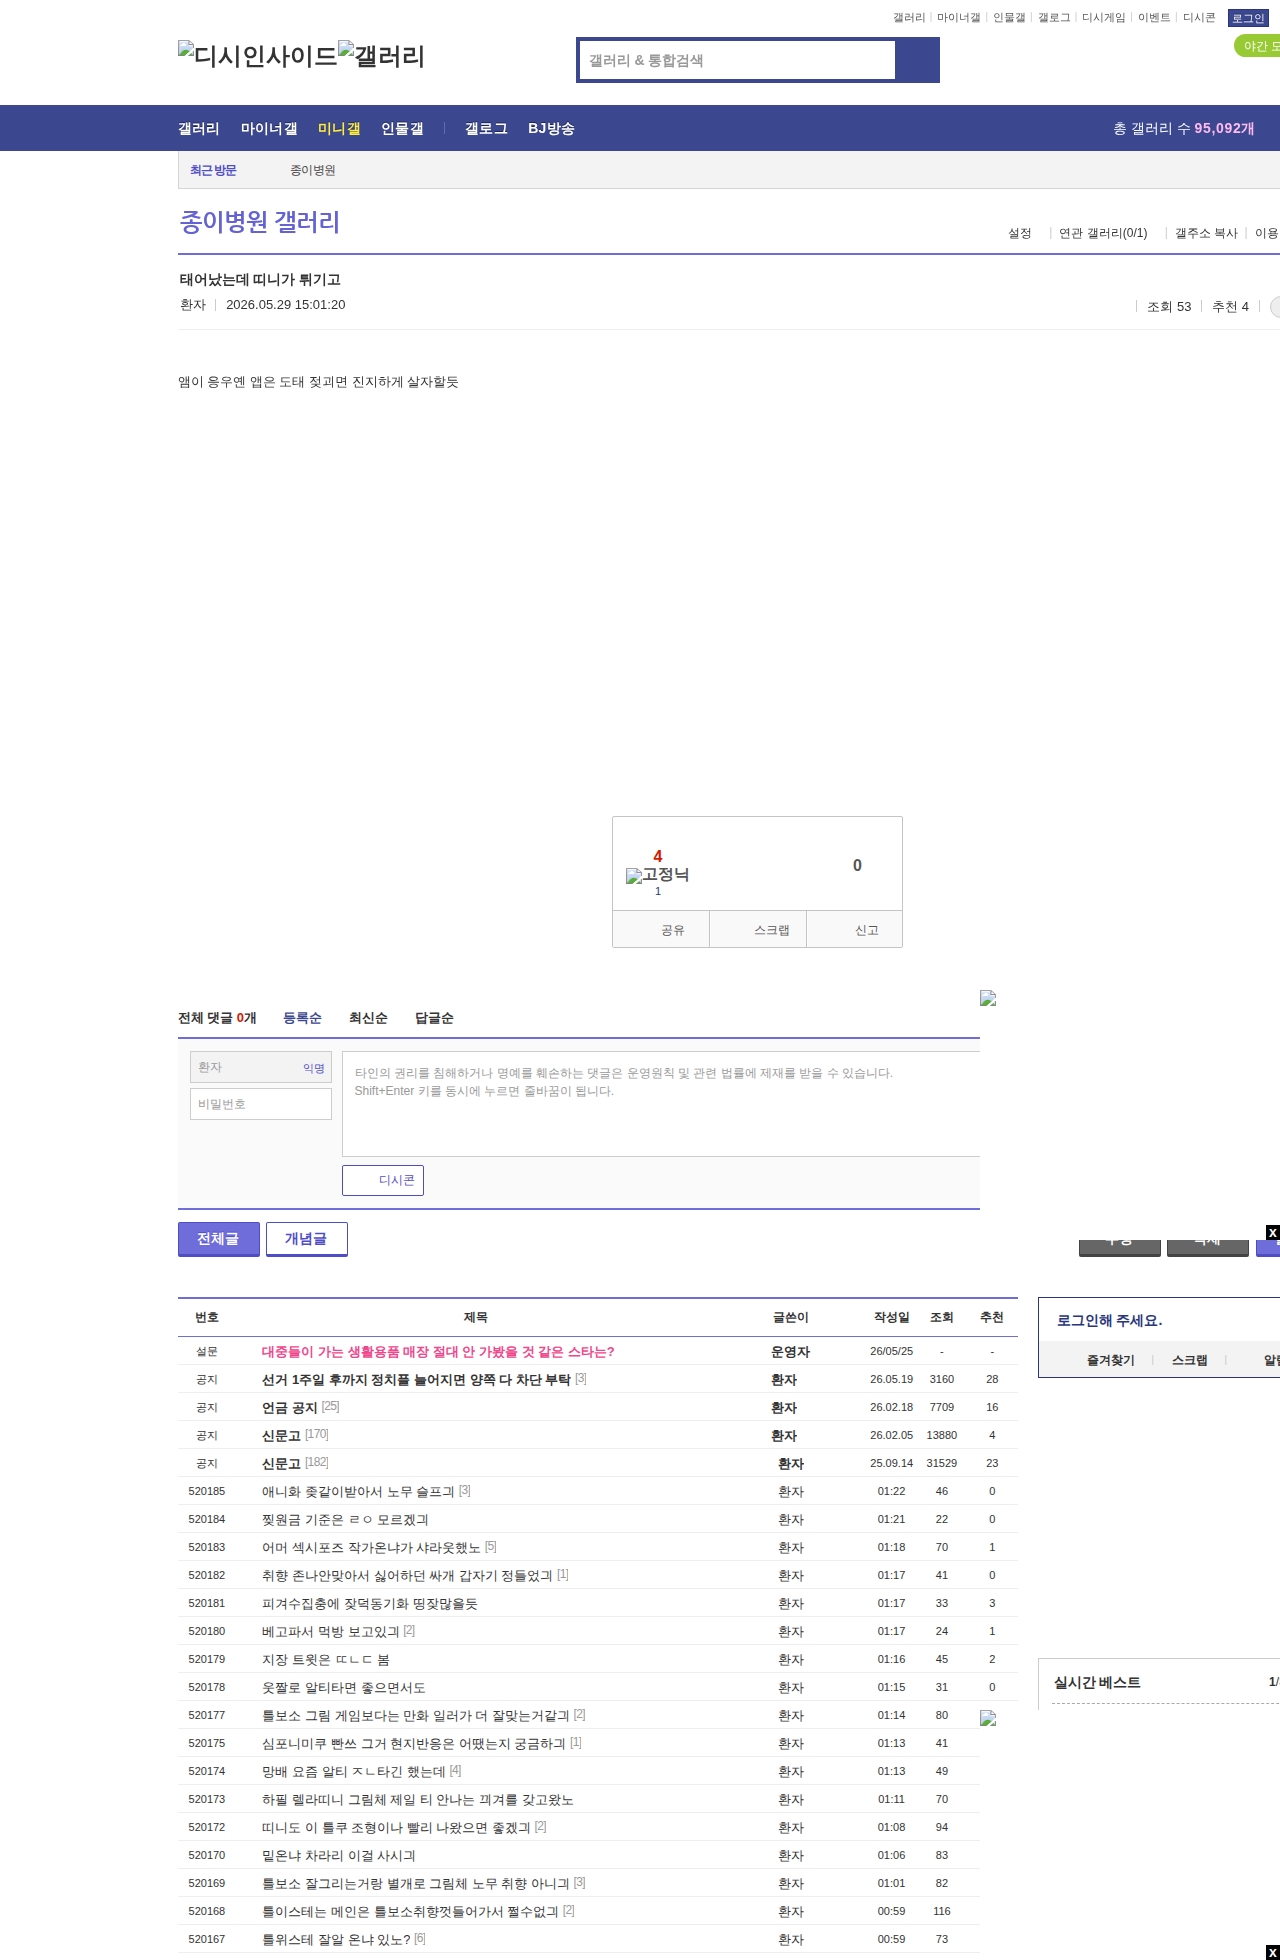Open gallery 설정 settings link

(1019, 233)
